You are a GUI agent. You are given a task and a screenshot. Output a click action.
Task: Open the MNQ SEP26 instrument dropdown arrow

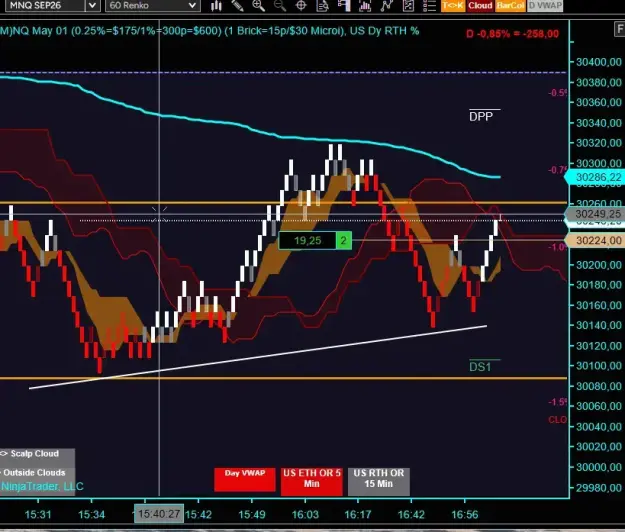pos(92,6)
